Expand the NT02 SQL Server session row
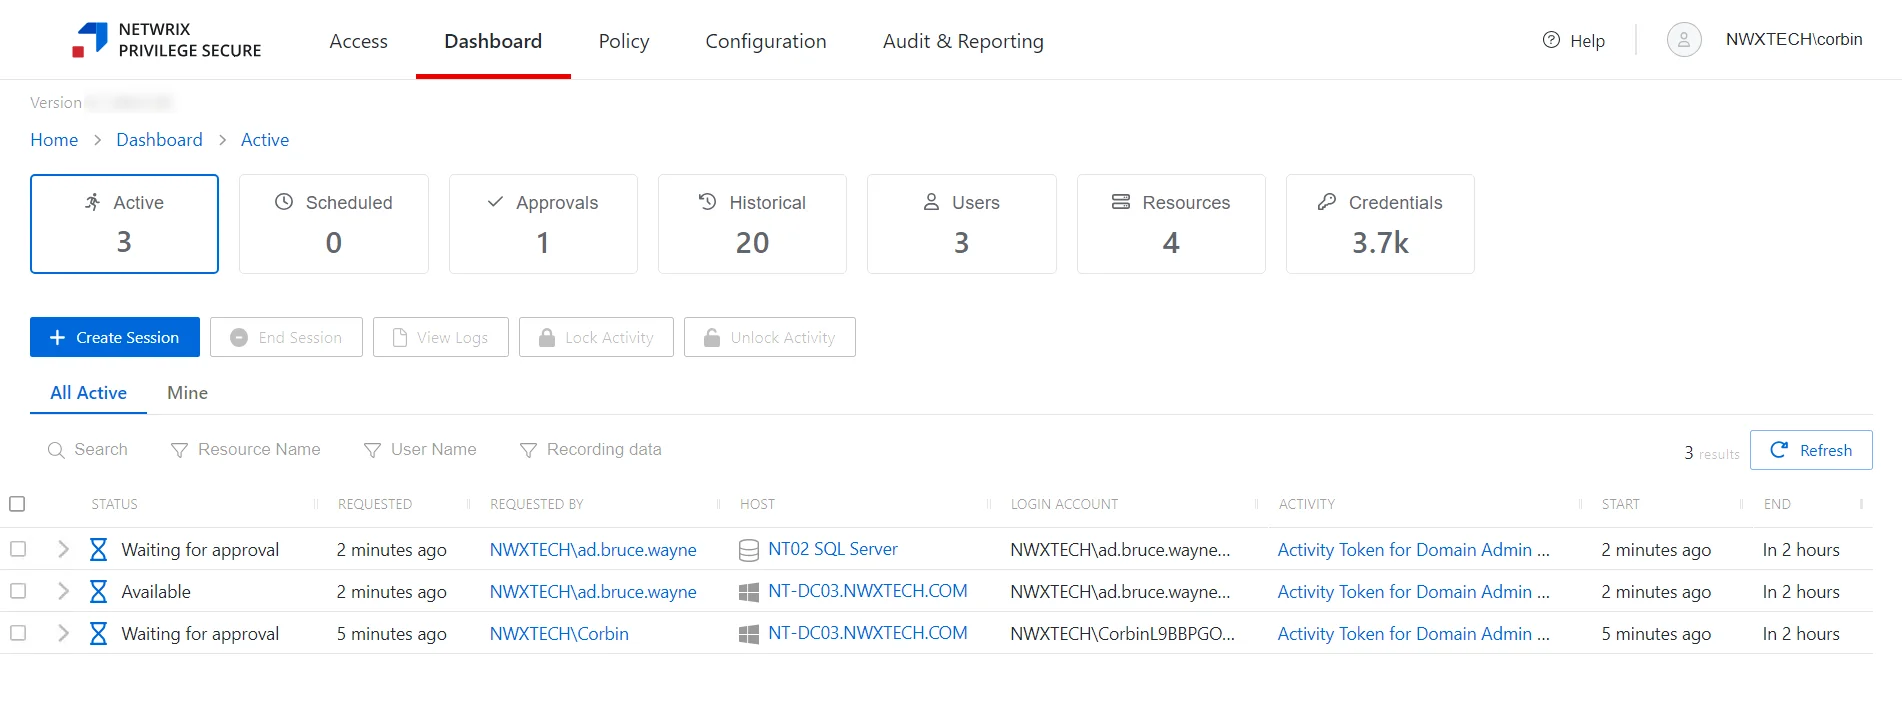The width and height of the screenshot is (1902, 724). tap(63, 549)
